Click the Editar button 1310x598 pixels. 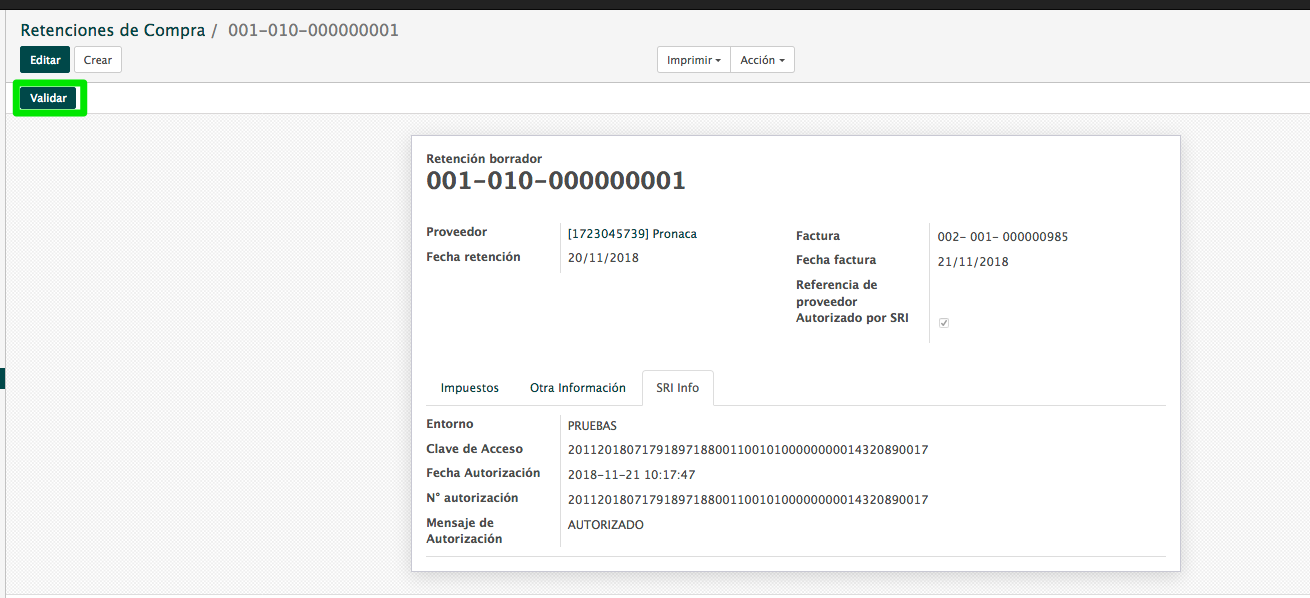pos(45,60)
